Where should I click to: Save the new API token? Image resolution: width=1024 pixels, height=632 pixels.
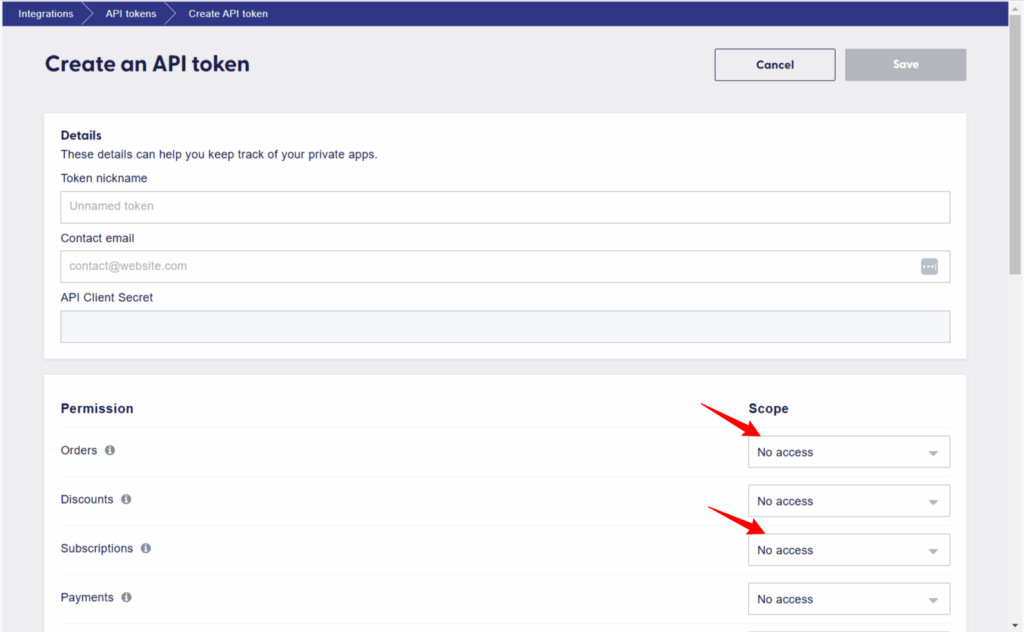pyautogui.click(x=904, y=64)
